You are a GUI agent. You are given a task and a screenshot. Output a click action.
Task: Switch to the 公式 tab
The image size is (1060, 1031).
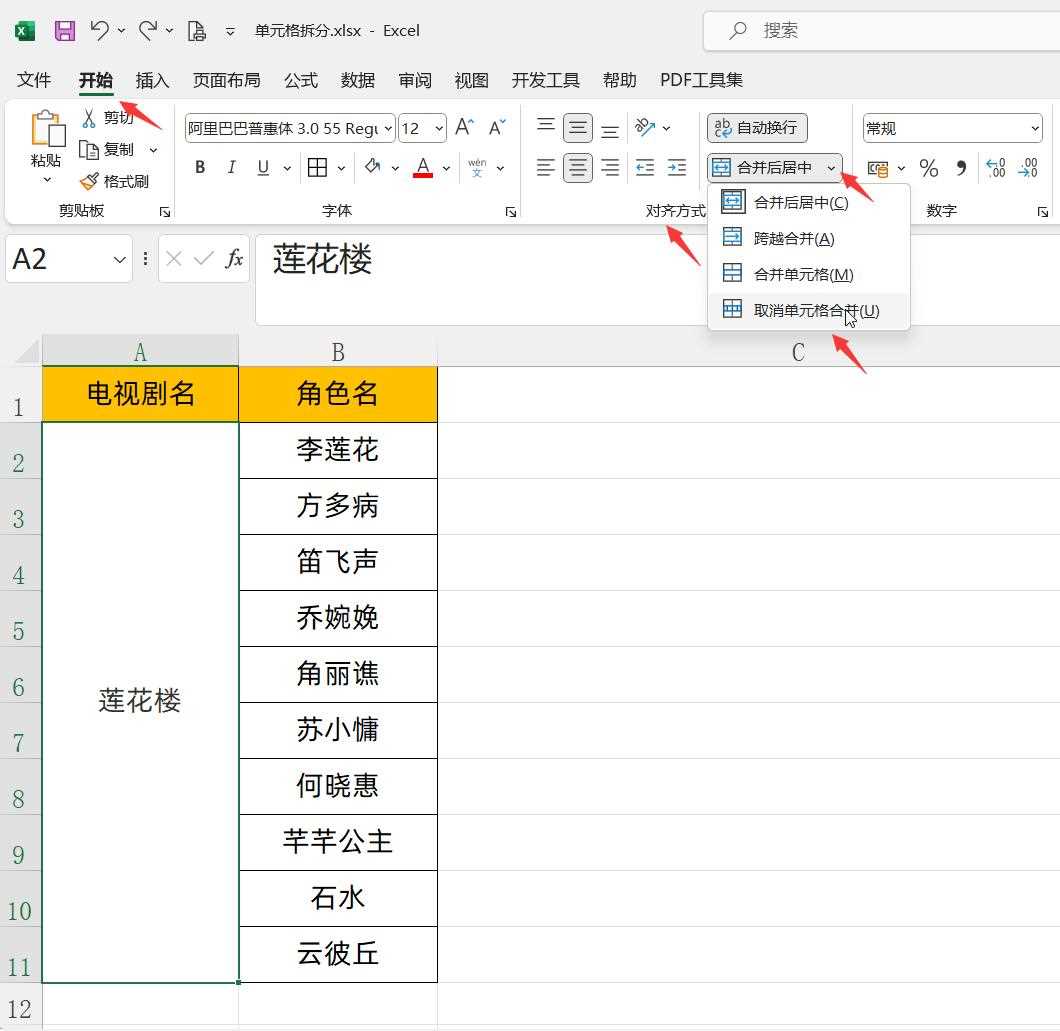301,80
